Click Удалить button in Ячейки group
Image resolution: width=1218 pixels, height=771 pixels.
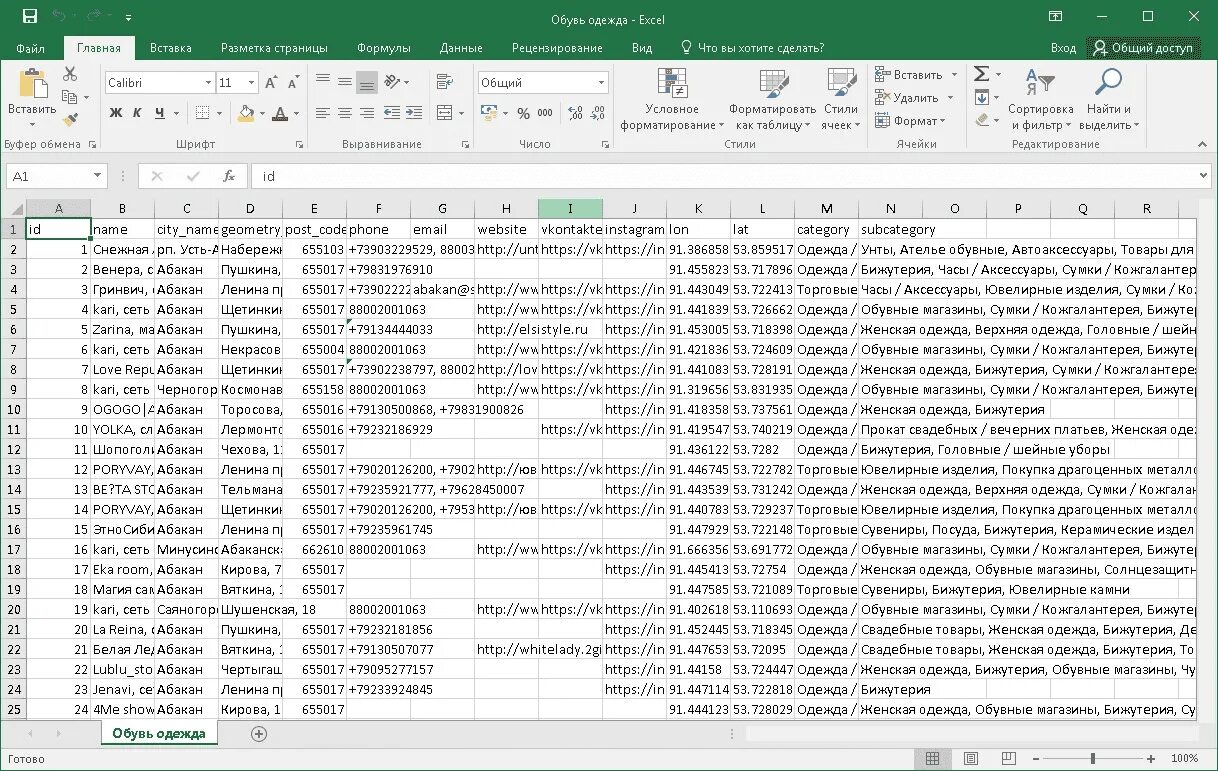(x=914, y=98)
